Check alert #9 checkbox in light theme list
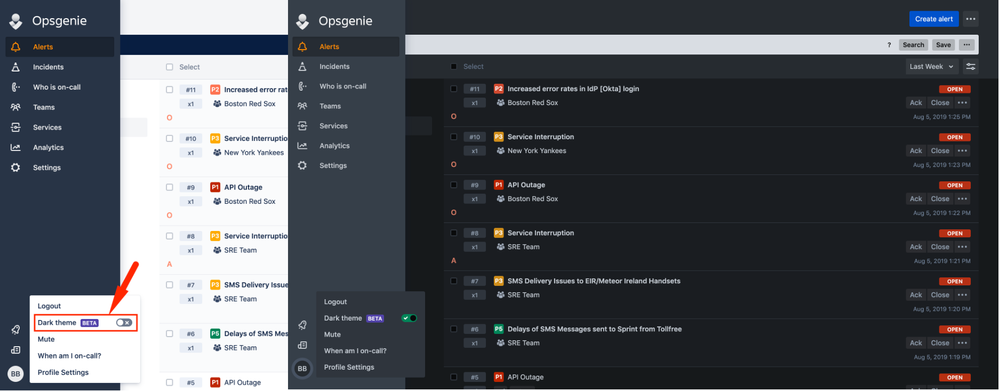The width and height of the screenshot is (999, 391). 169,187
